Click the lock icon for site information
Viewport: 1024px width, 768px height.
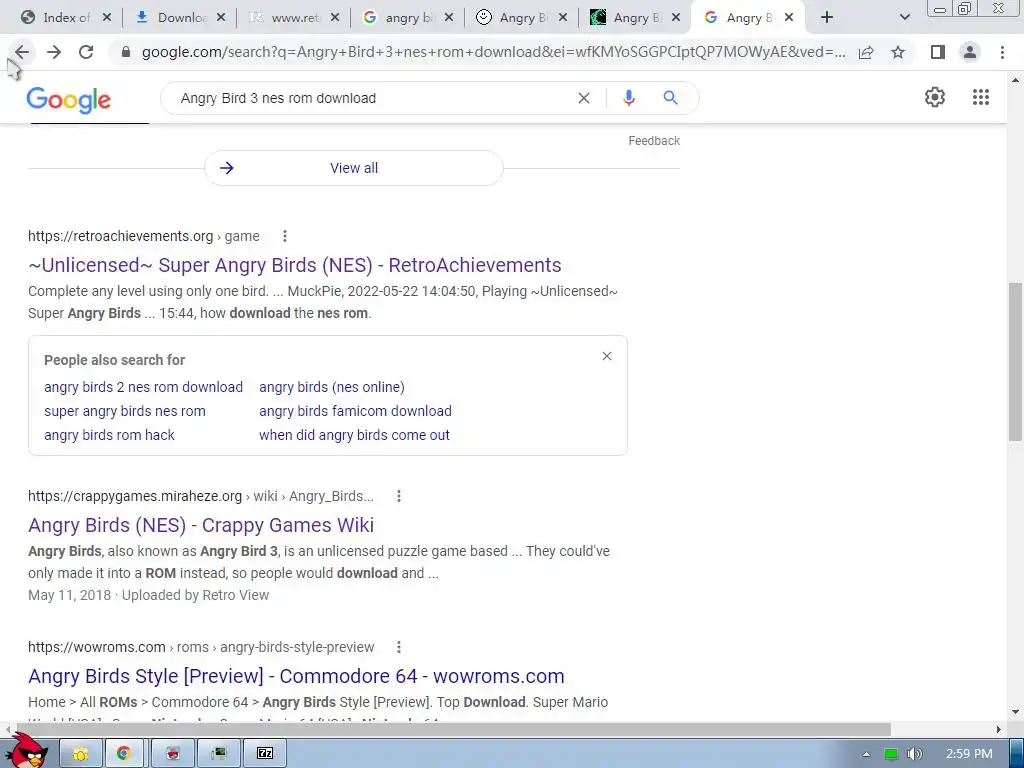click(126, 52)
